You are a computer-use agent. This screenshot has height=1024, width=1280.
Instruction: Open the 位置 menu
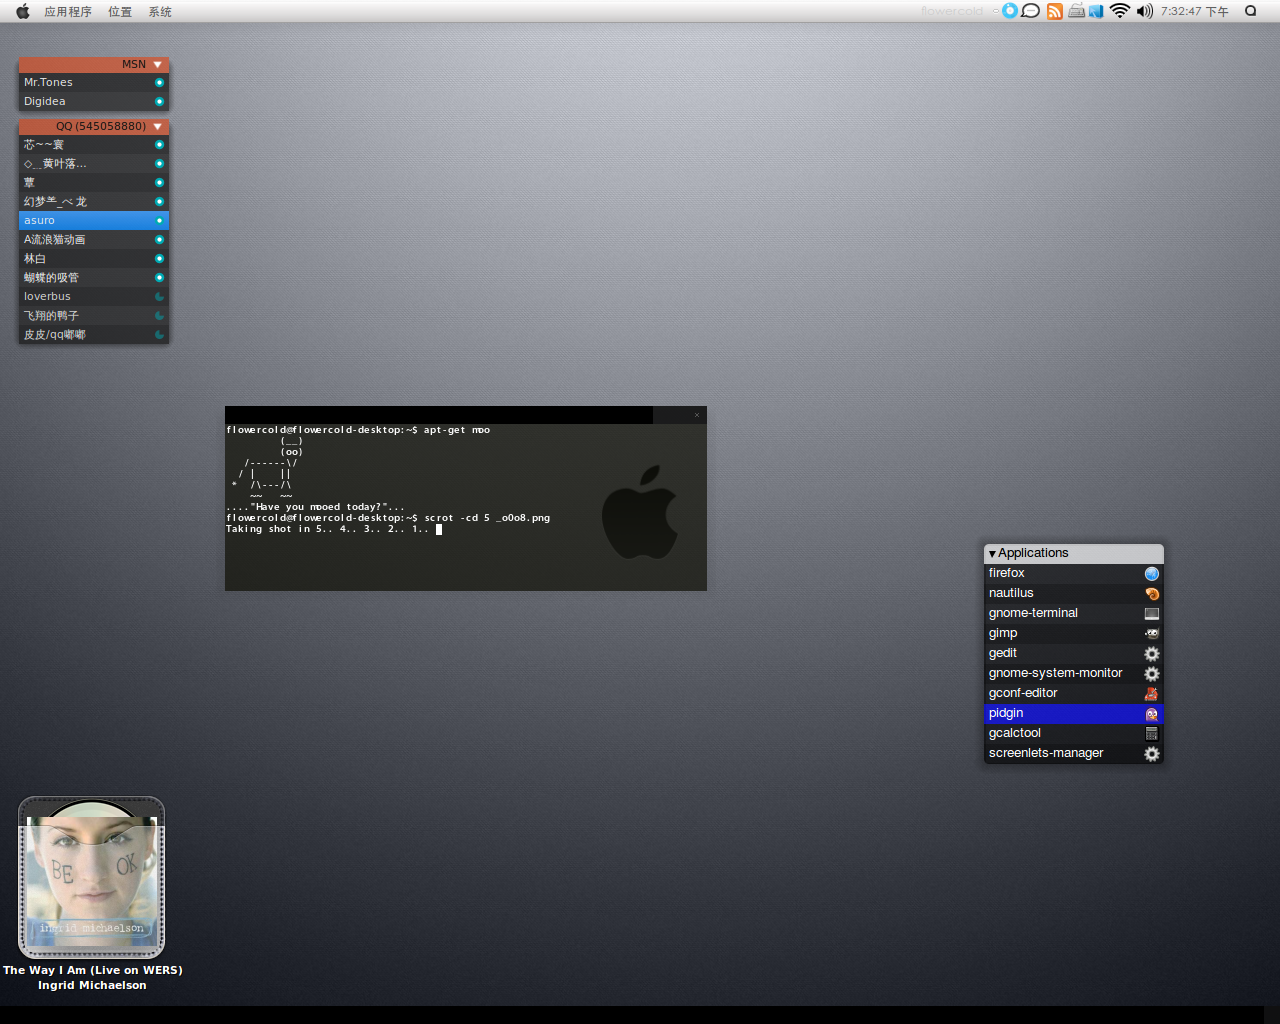pos(120,12)
